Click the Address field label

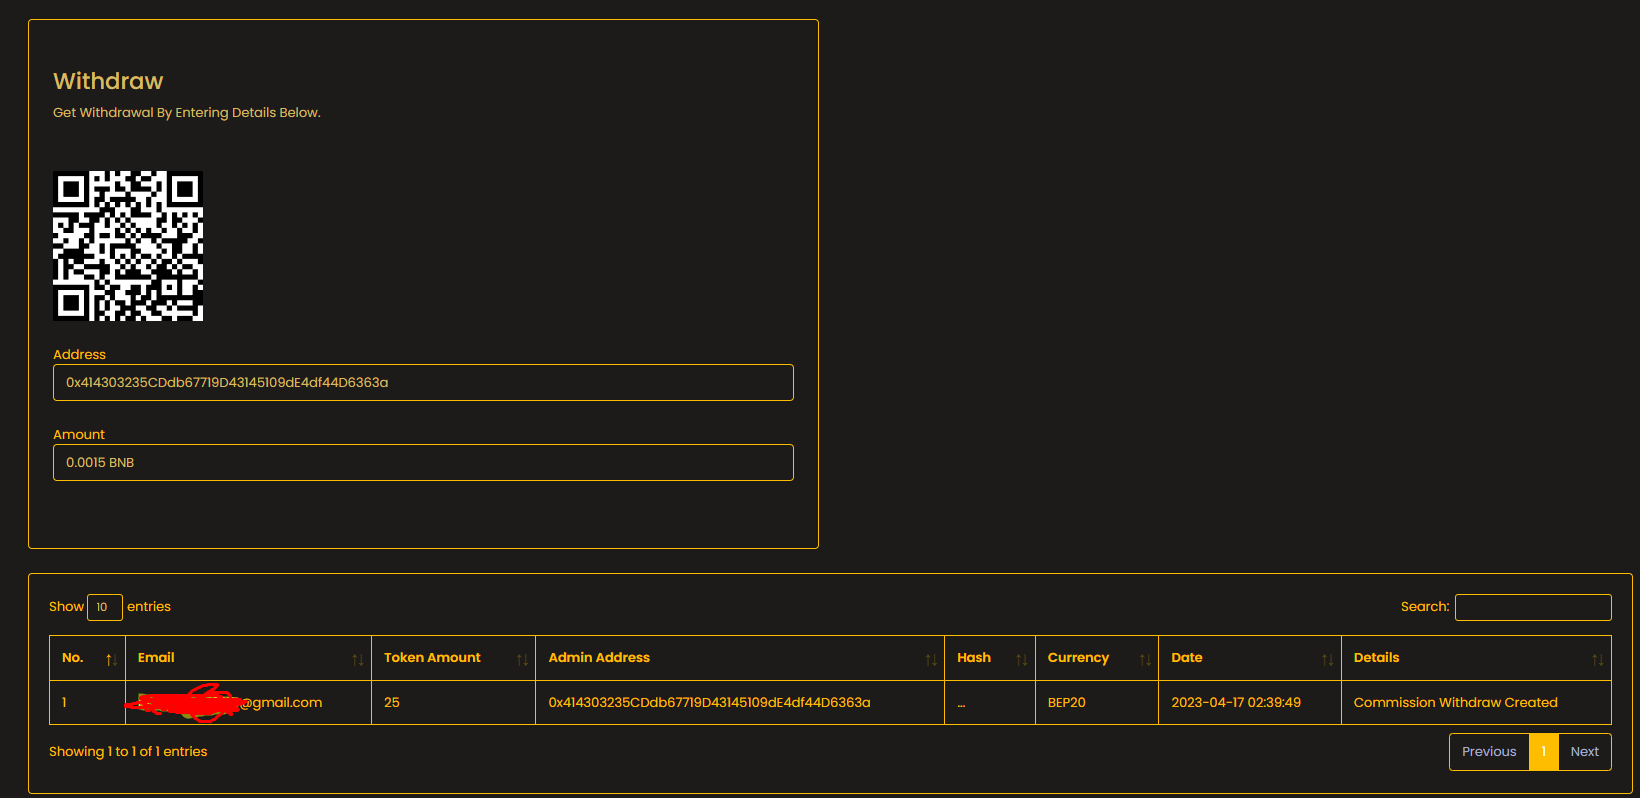(x=79, y=355)
